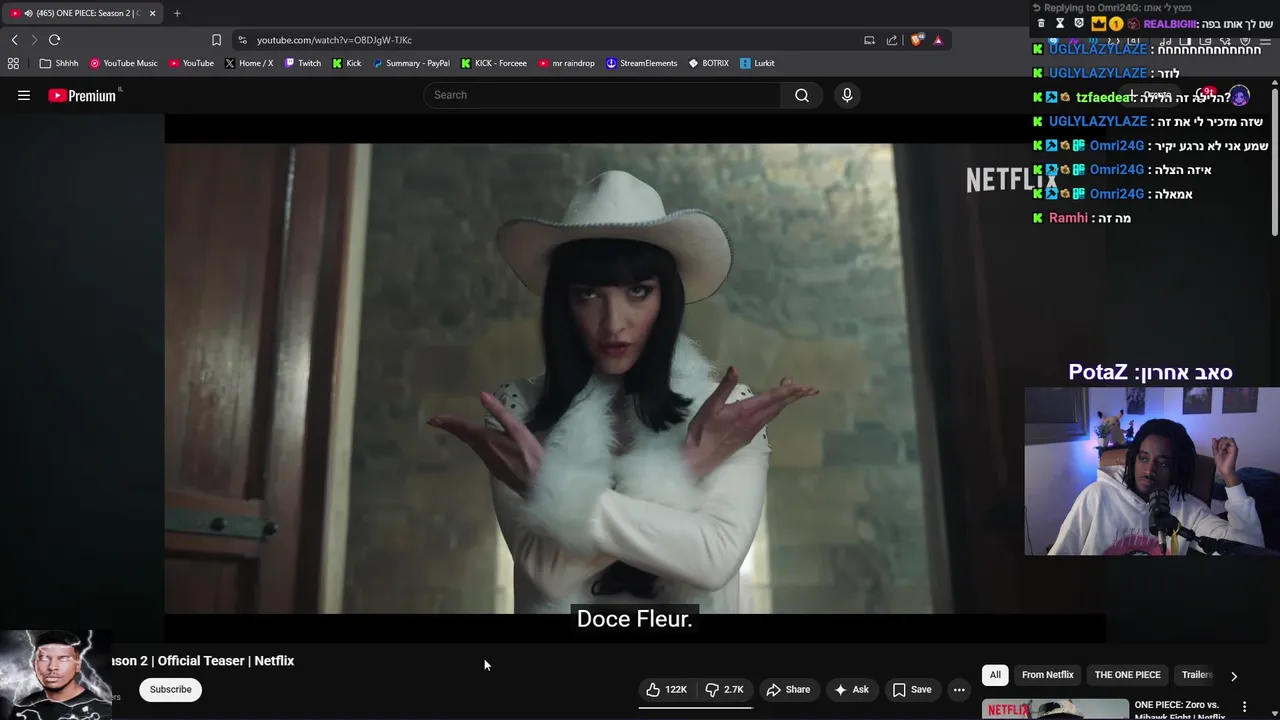Open the YouTube bookmark
Viewport: 1280px width, 720px height.
pyautogui.click(x=191, y=63)
